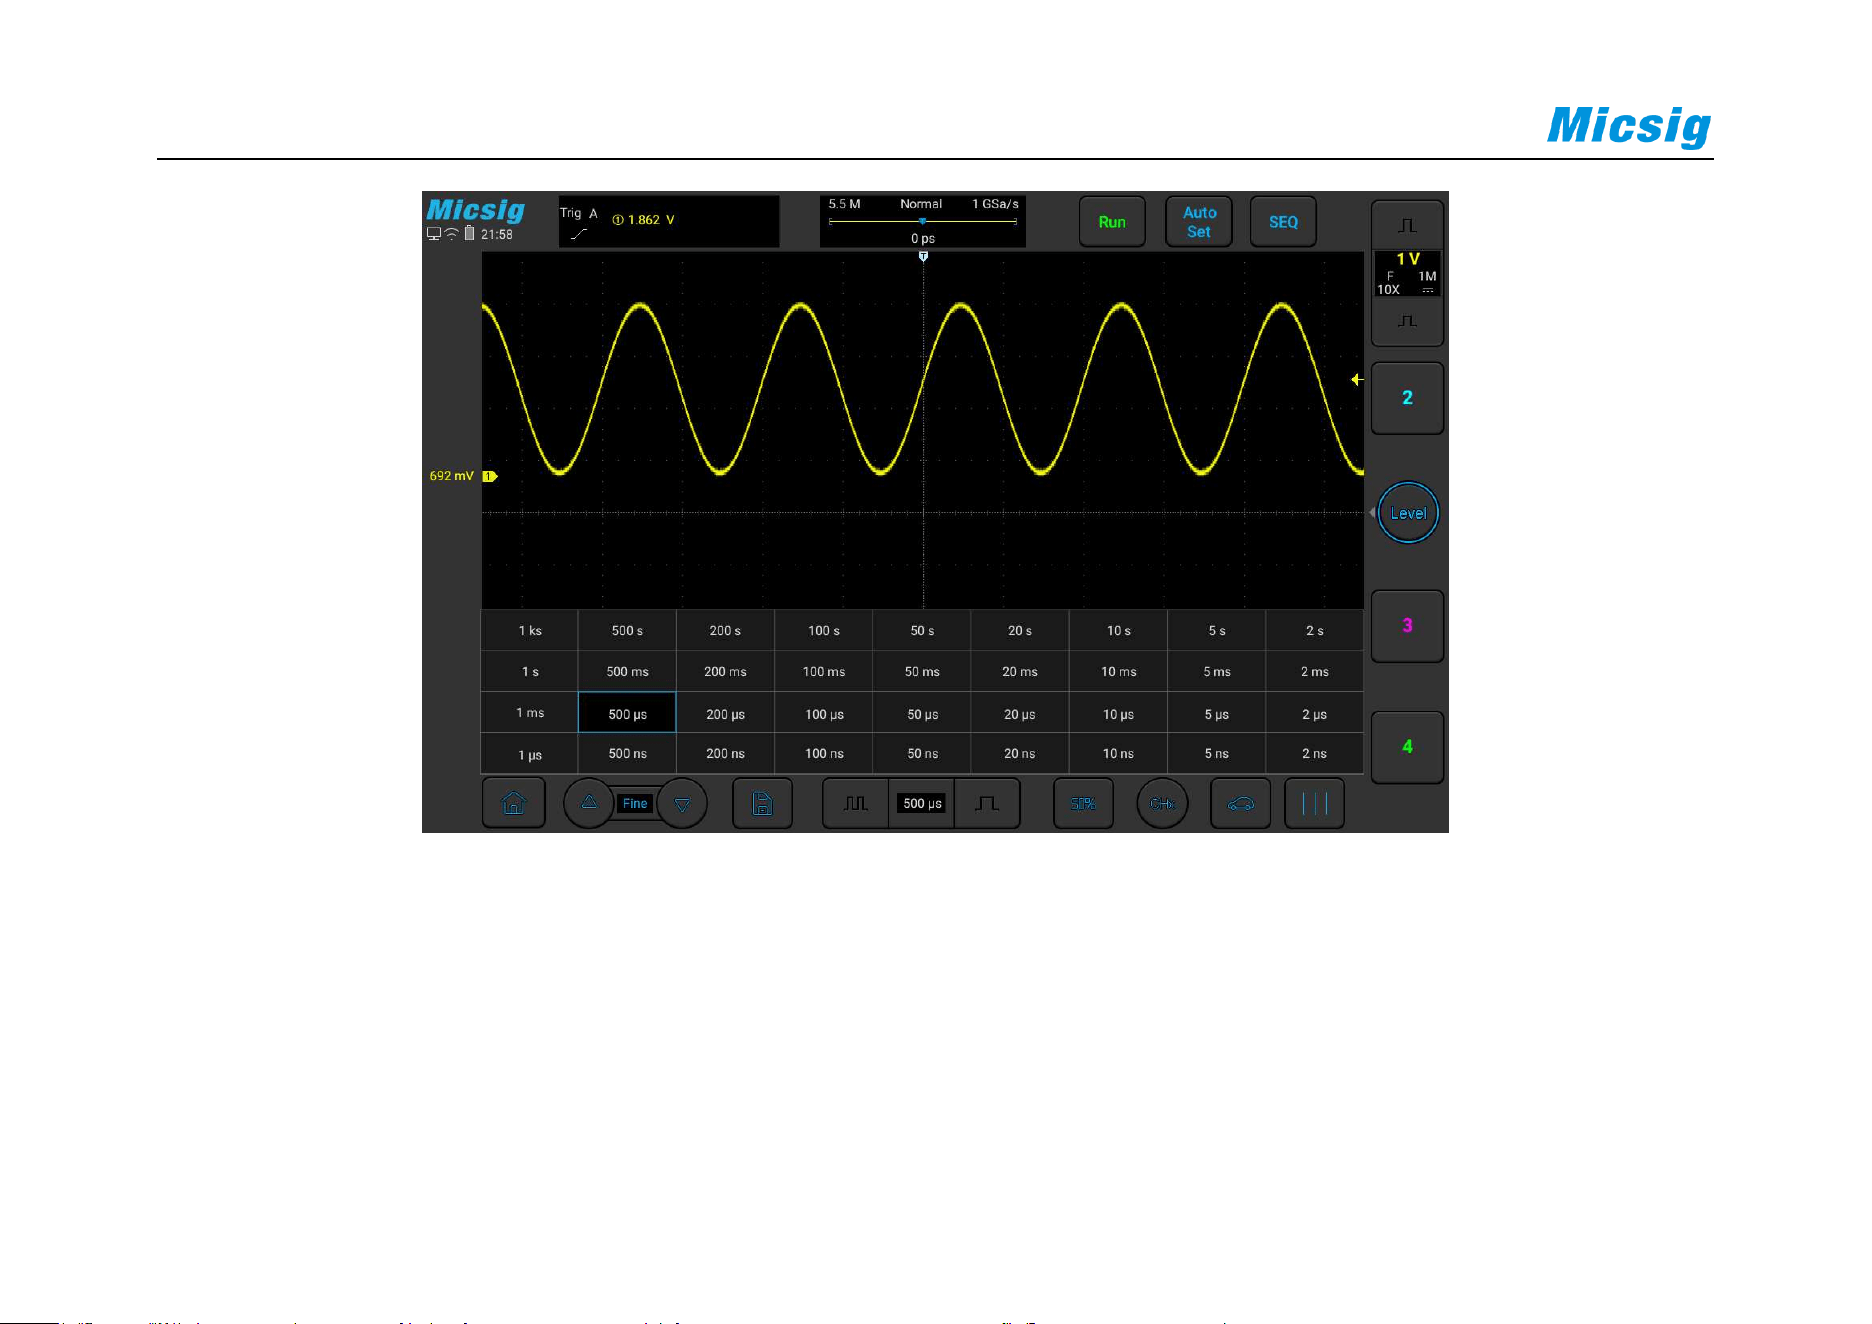Tap the down triangle fine-adjust arrow

[x=682, y=804]
